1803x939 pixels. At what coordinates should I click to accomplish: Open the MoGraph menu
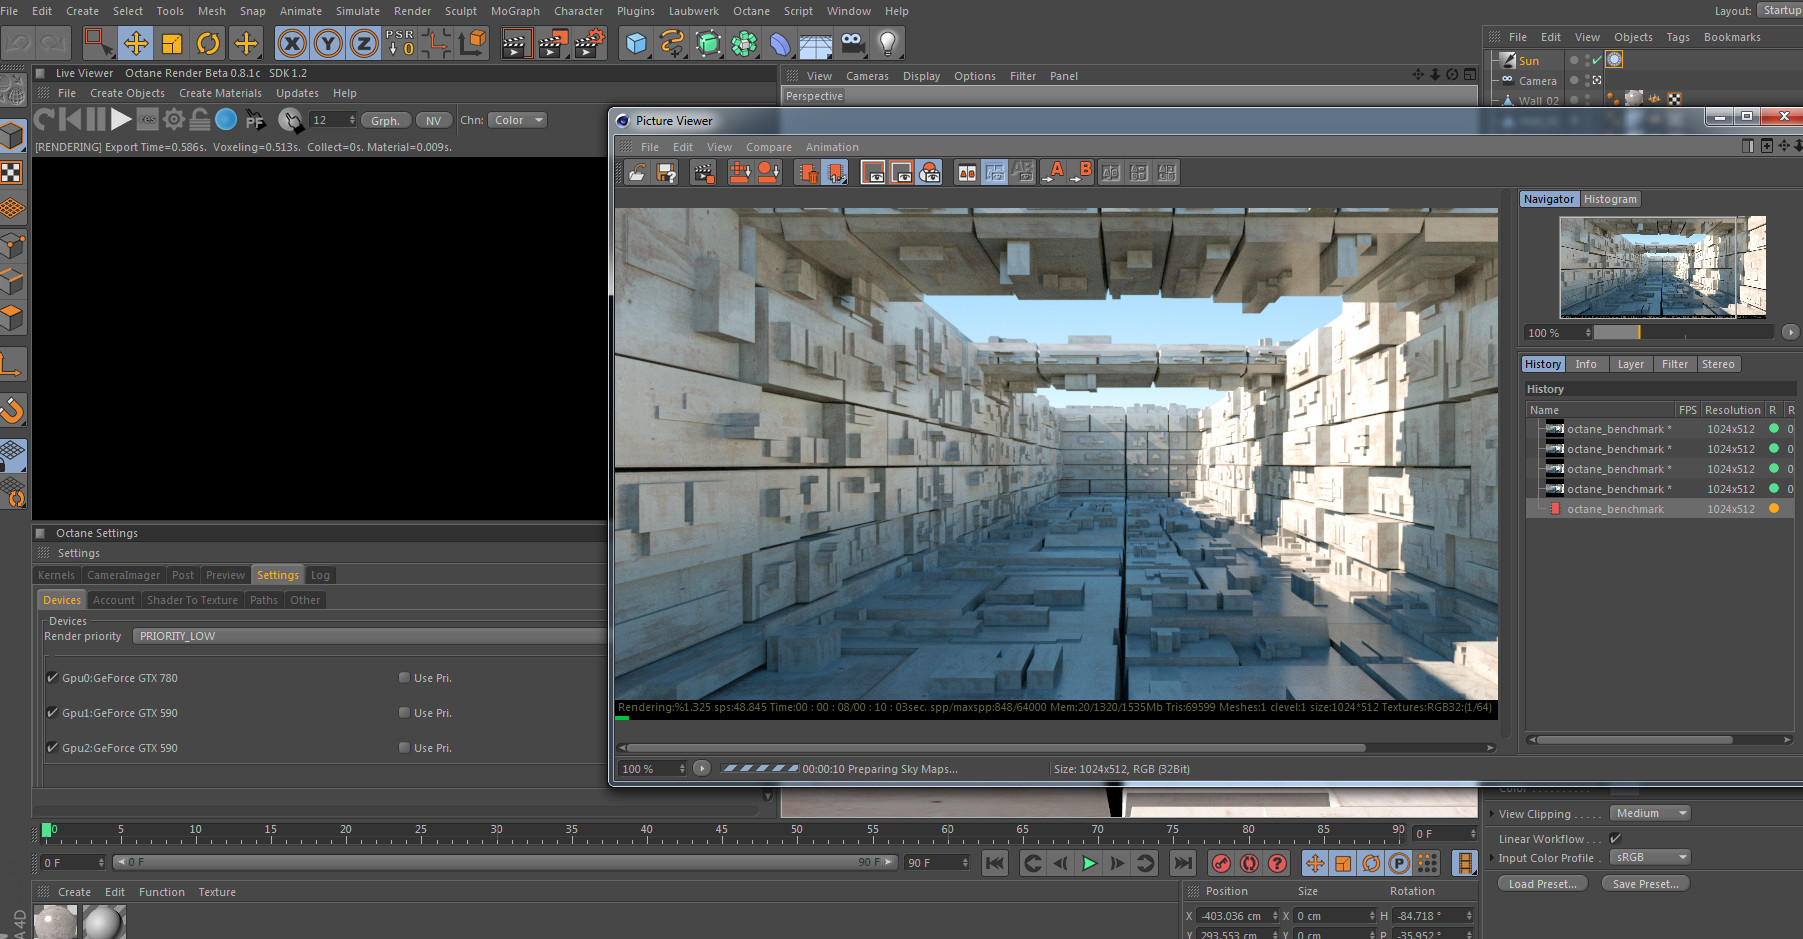(x=515, y=11)
